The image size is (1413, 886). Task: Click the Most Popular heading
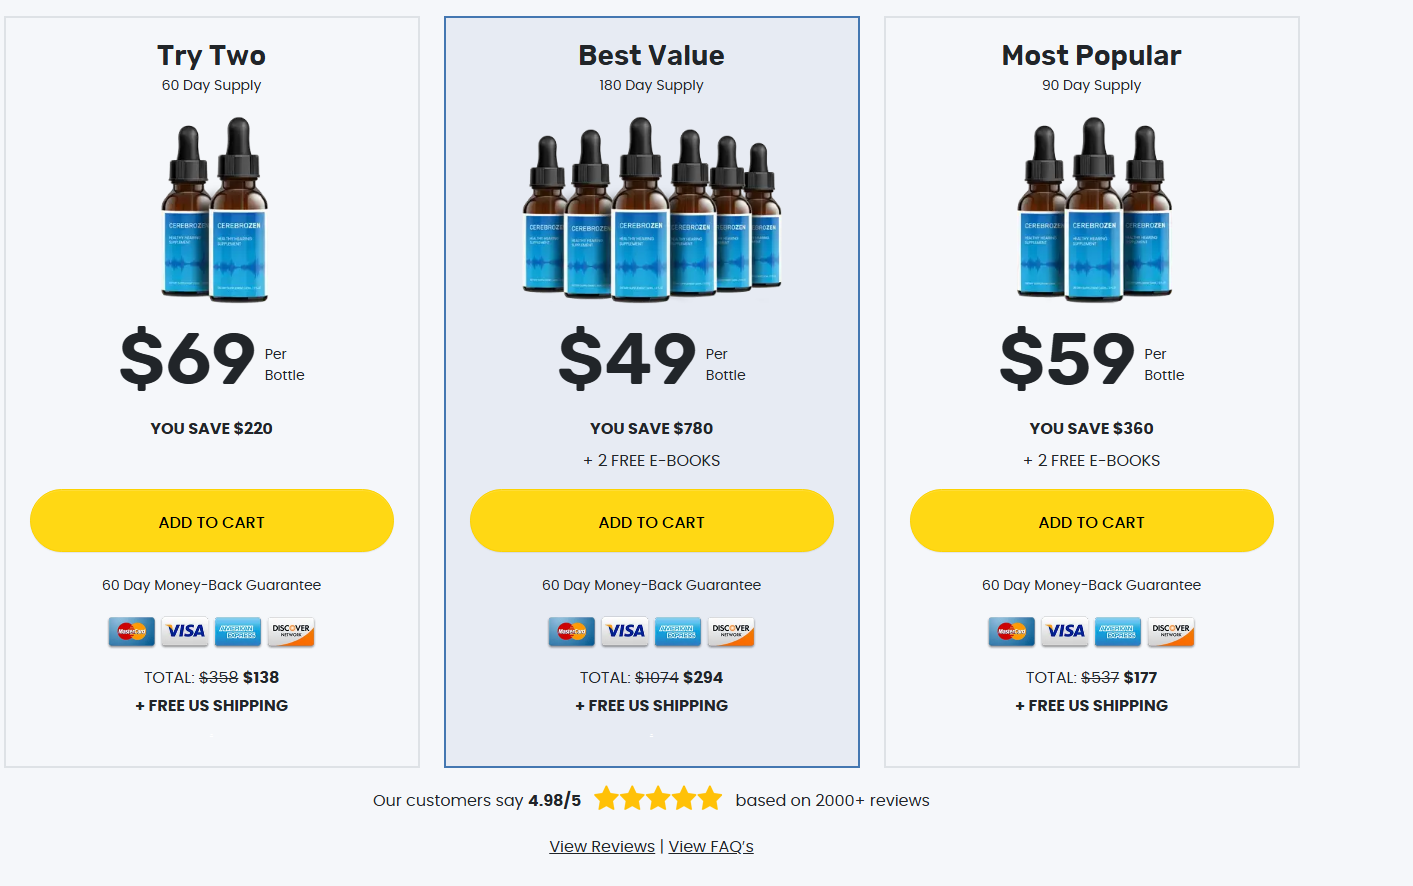(1091, 55)
